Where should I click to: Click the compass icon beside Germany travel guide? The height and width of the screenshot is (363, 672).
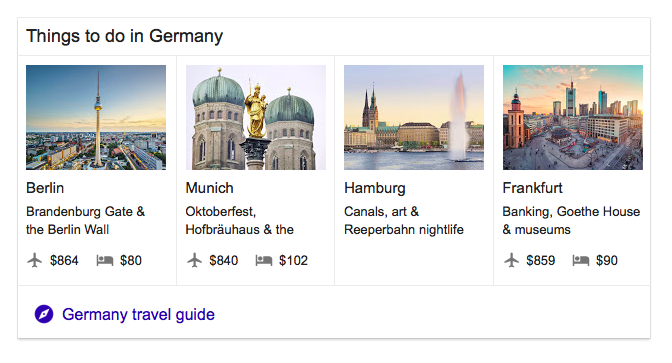coord(44,314)
